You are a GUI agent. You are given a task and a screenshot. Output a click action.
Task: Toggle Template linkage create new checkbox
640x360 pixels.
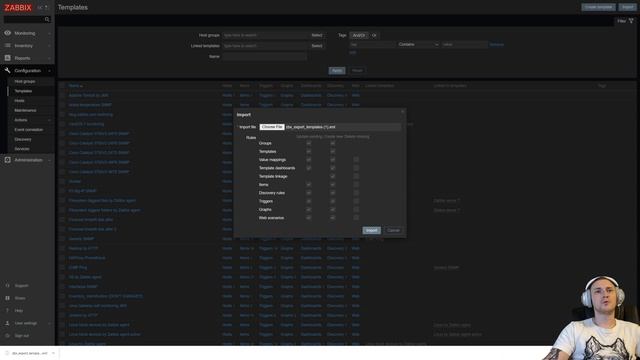pyautogui.click(x=333, y=176)
